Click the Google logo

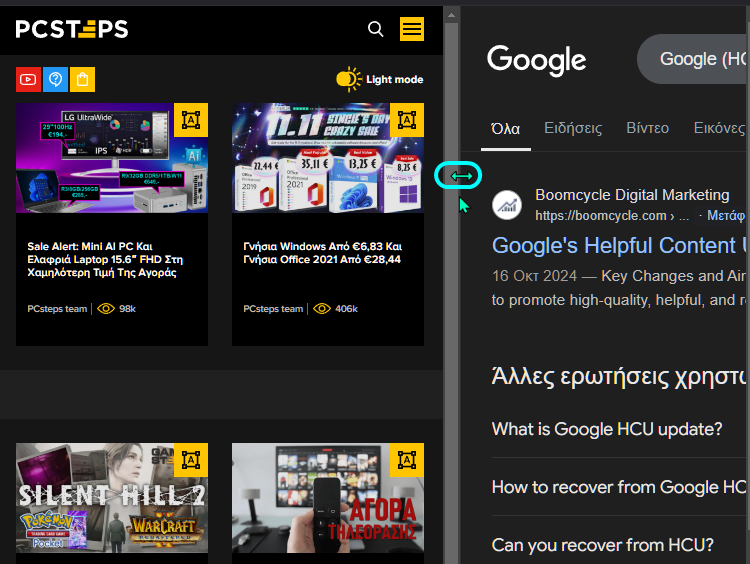pyautogui.click(x=536, y=60)
